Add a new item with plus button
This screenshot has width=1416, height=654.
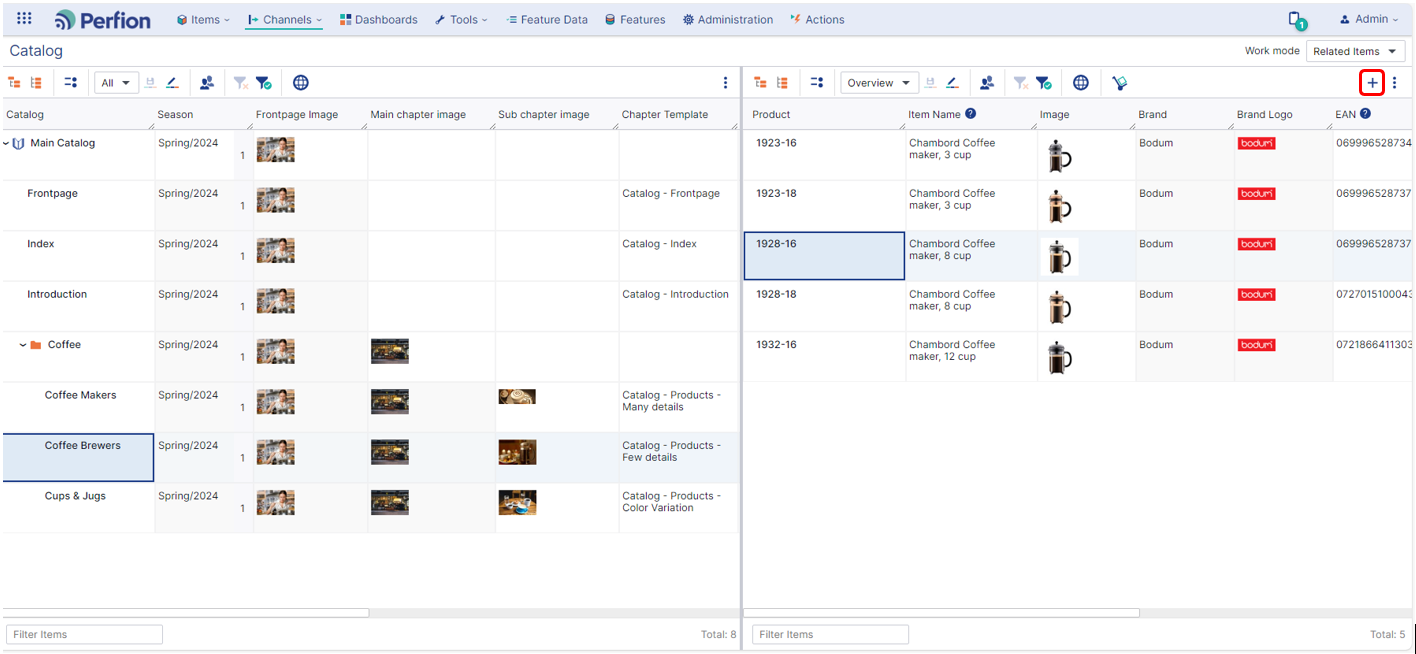tap(1372, 82)
